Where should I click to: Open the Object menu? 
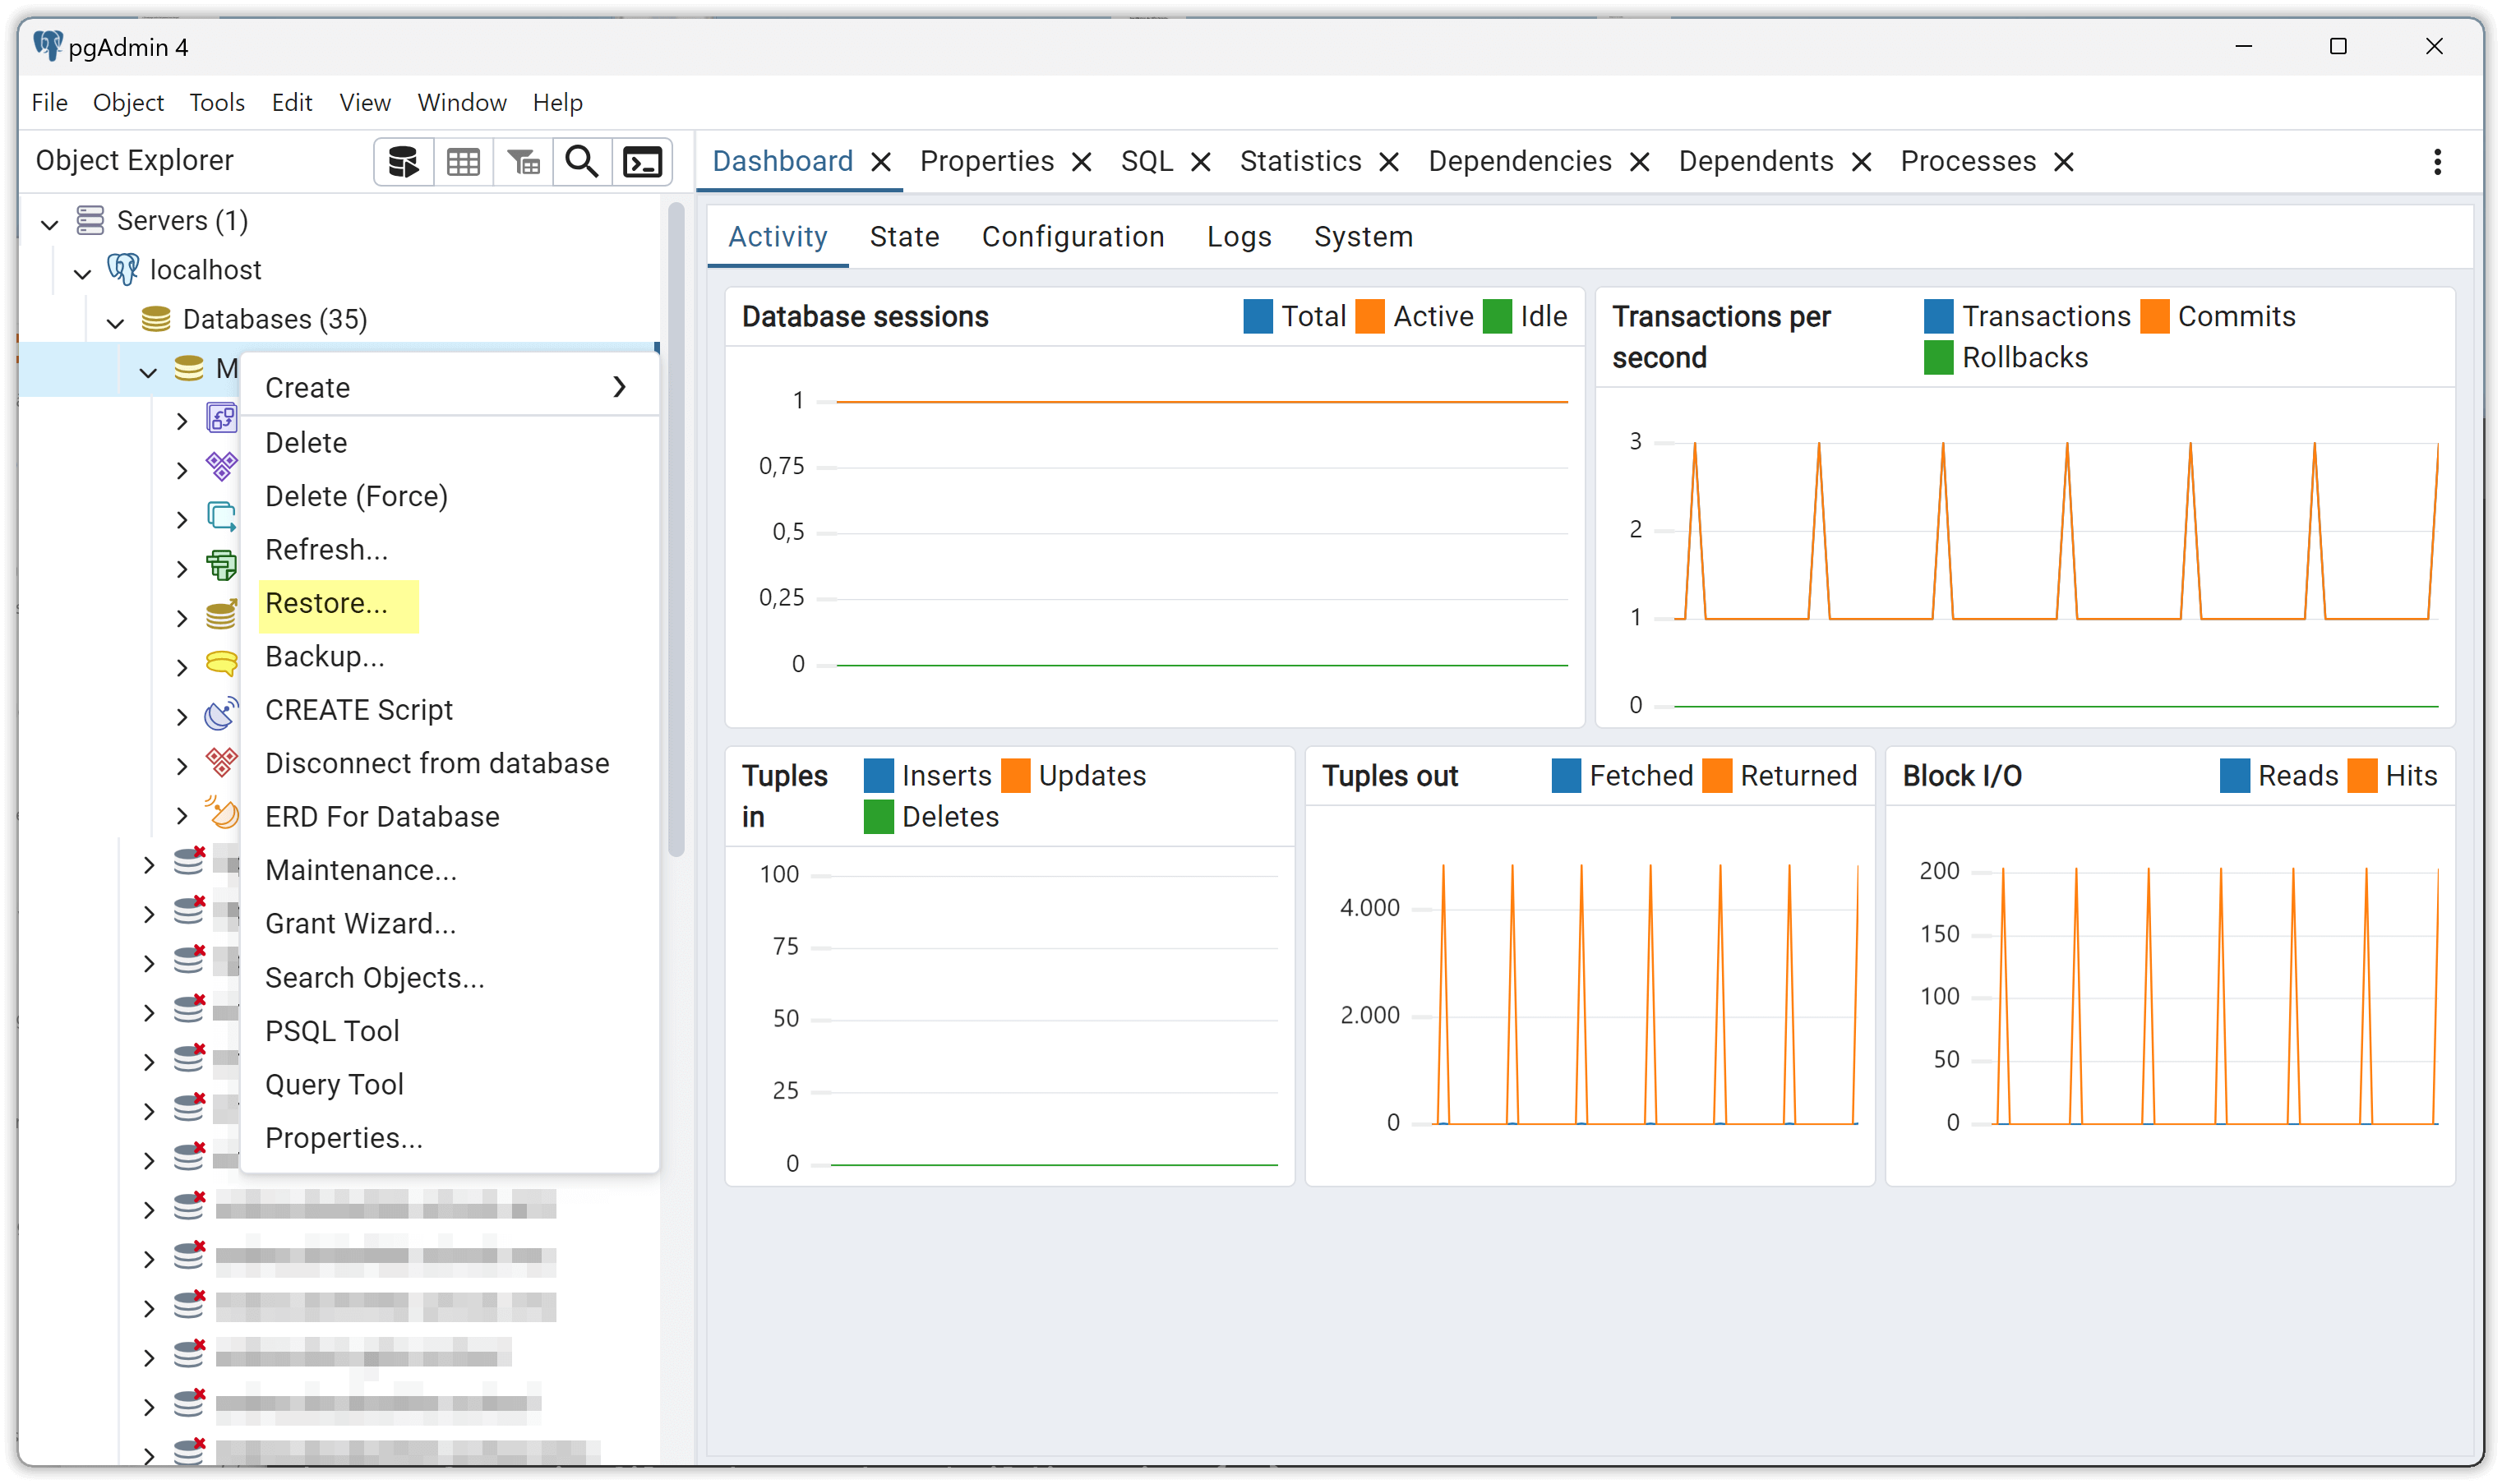128,102
